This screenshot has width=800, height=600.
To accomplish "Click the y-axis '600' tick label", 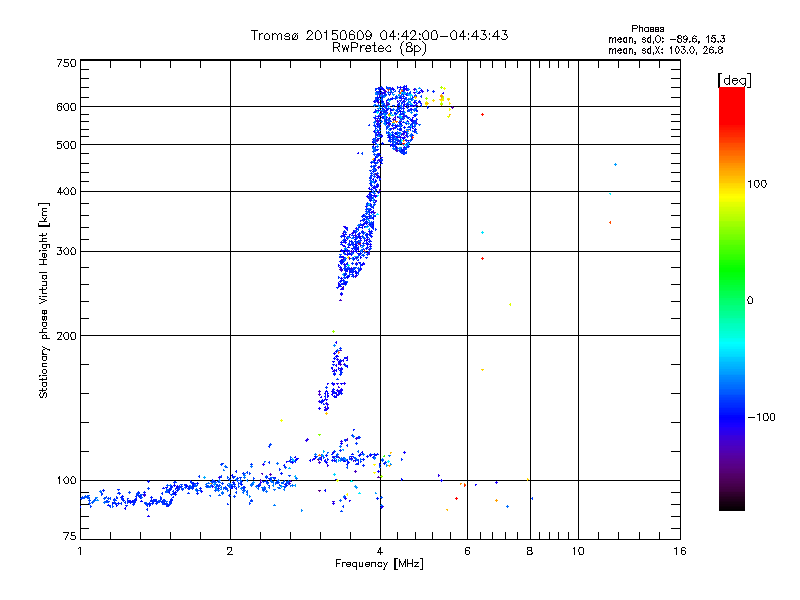I will (x=66, y=107).
